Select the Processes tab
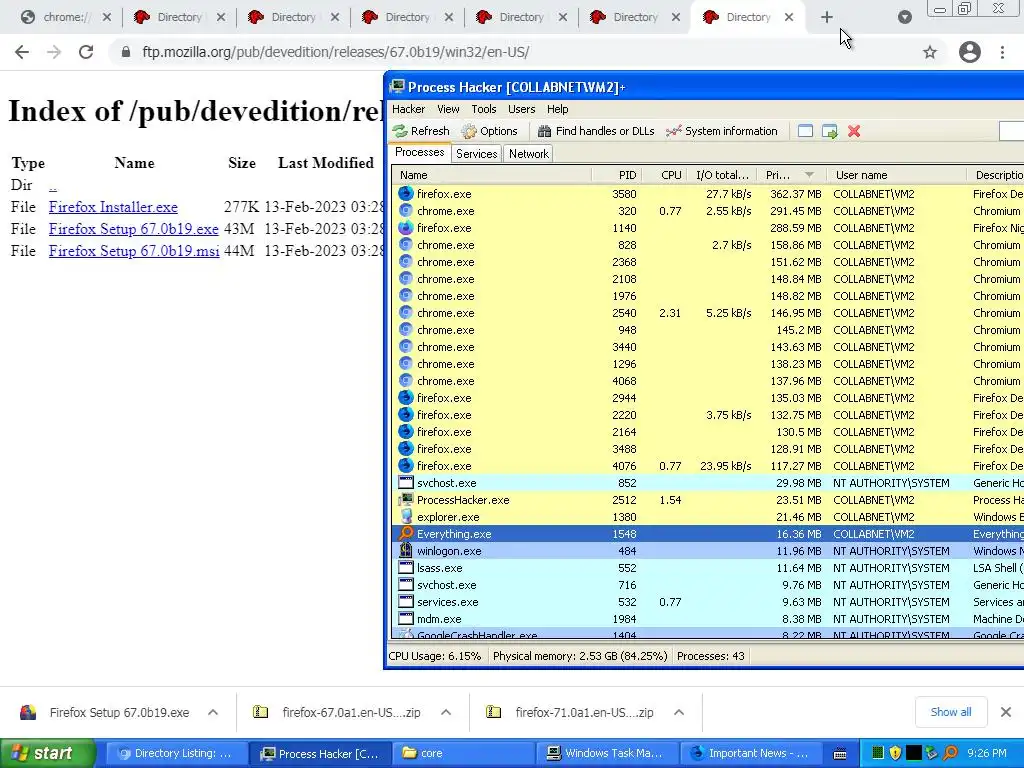The height and width of the screenshot is (768, 1024). [420, 152]
